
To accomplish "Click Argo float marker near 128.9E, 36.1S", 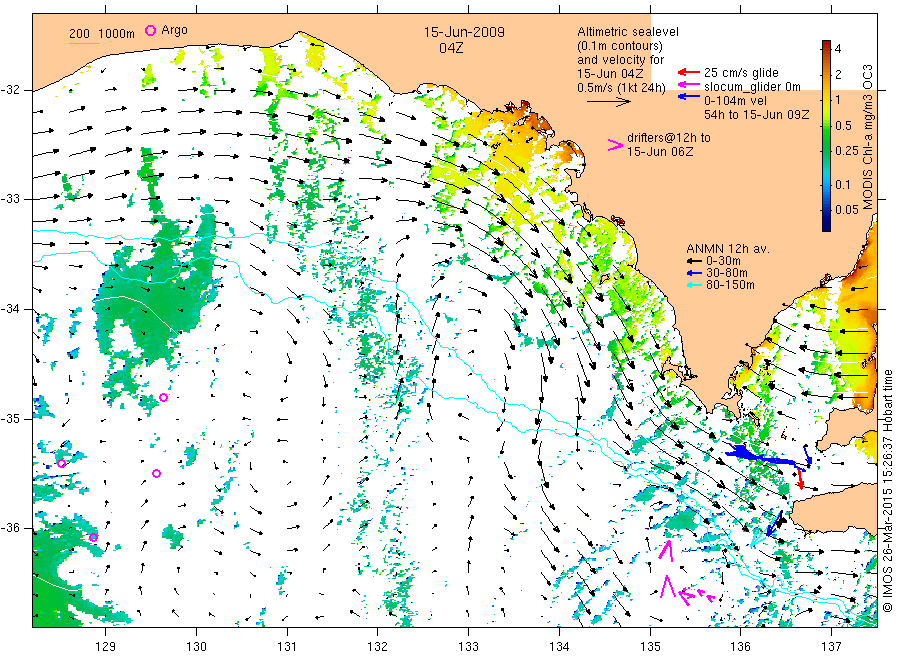I will pos(94,537).
